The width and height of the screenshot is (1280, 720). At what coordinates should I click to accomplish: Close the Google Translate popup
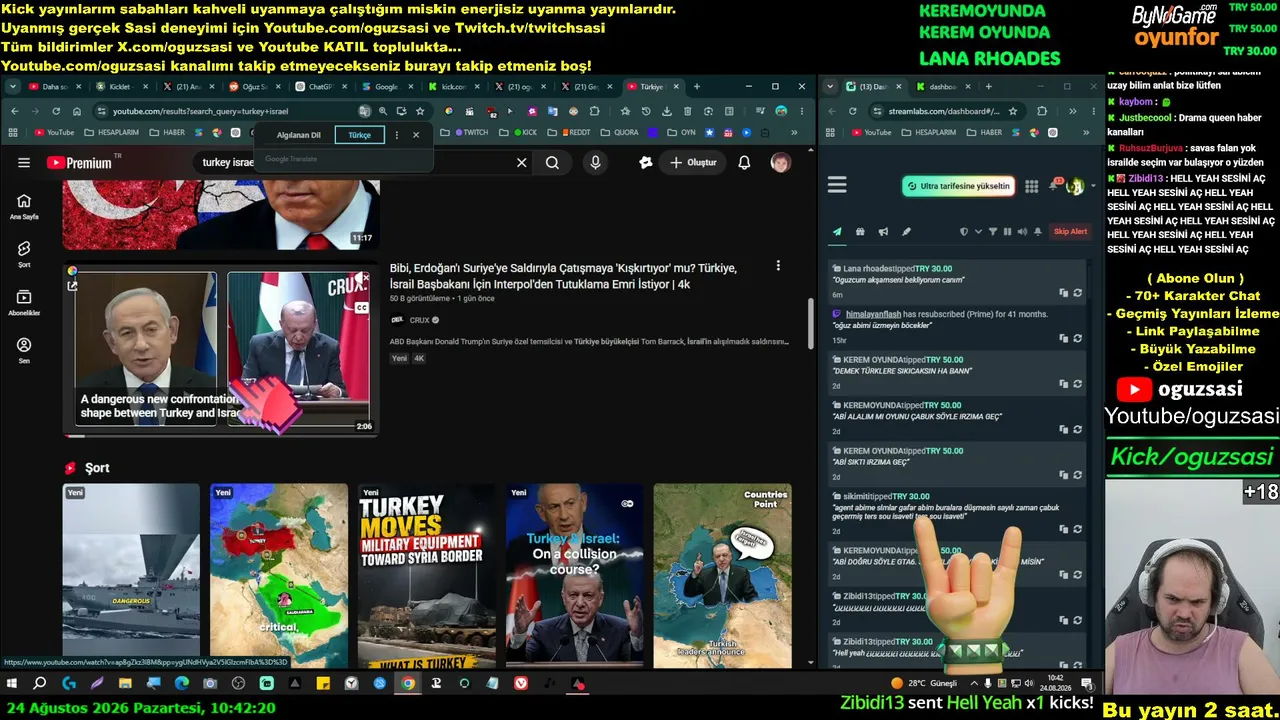[x=416, y=135]
